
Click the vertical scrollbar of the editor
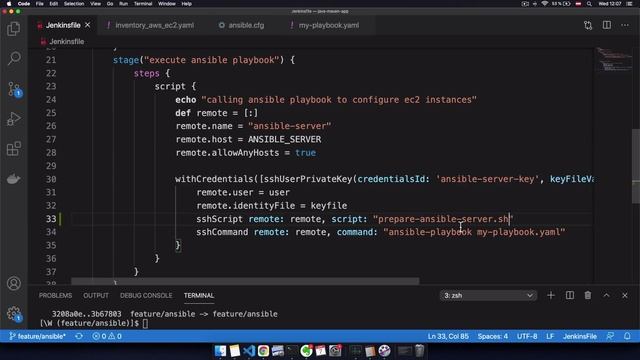click(x=636, y=165)
